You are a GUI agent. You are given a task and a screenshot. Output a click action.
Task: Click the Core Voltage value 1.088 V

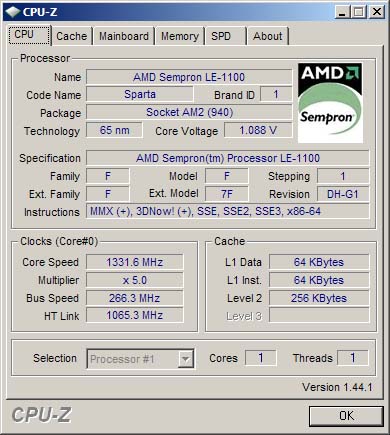tap(258, 130)
